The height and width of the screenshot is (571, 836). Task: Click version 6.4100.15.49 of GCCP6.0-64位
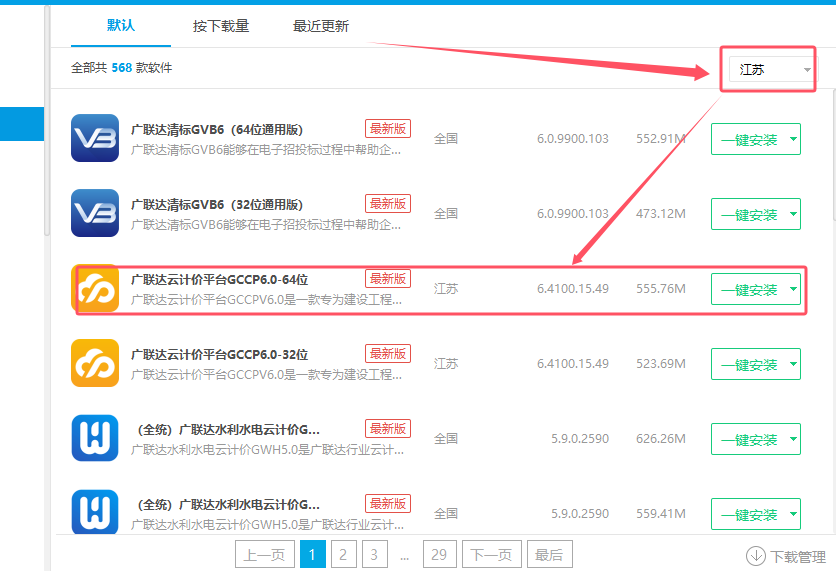[x=573, y=289]
